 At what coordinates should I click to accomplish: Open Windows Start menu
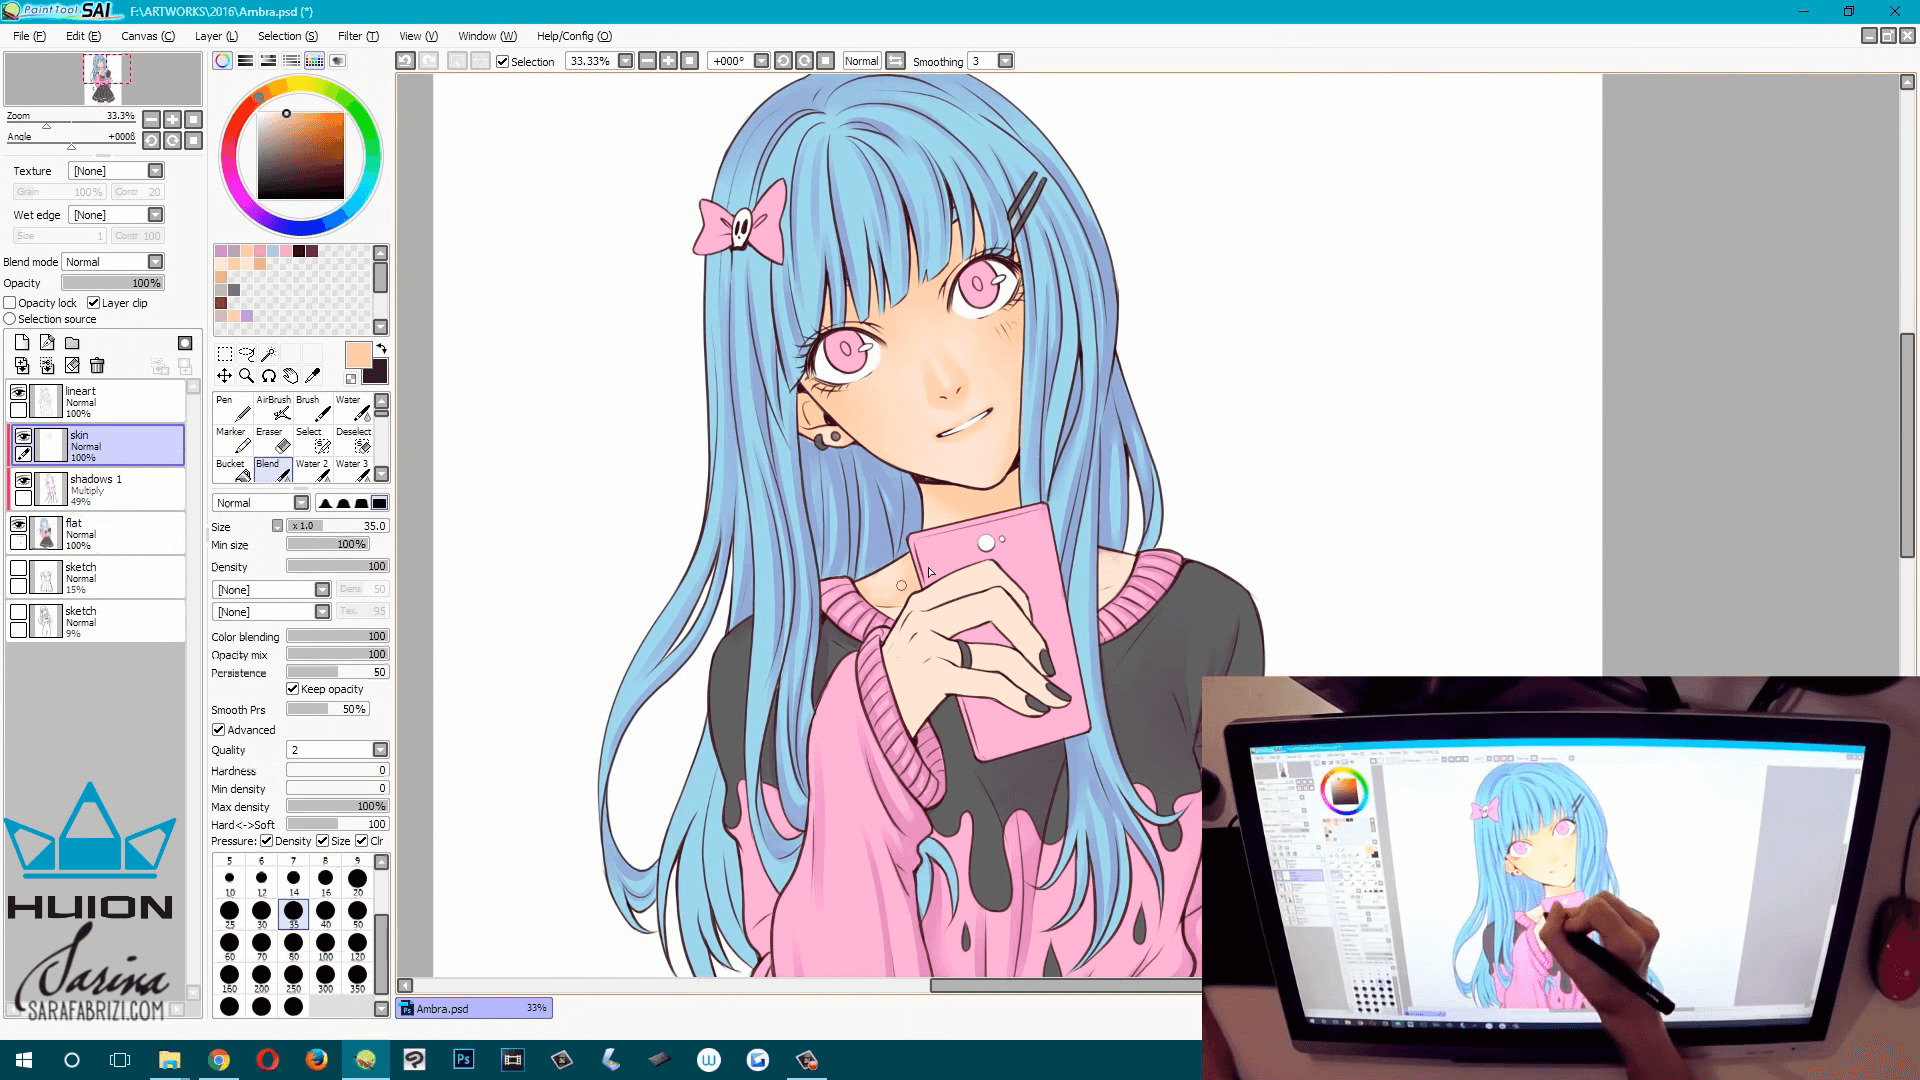click(24, 1060)
